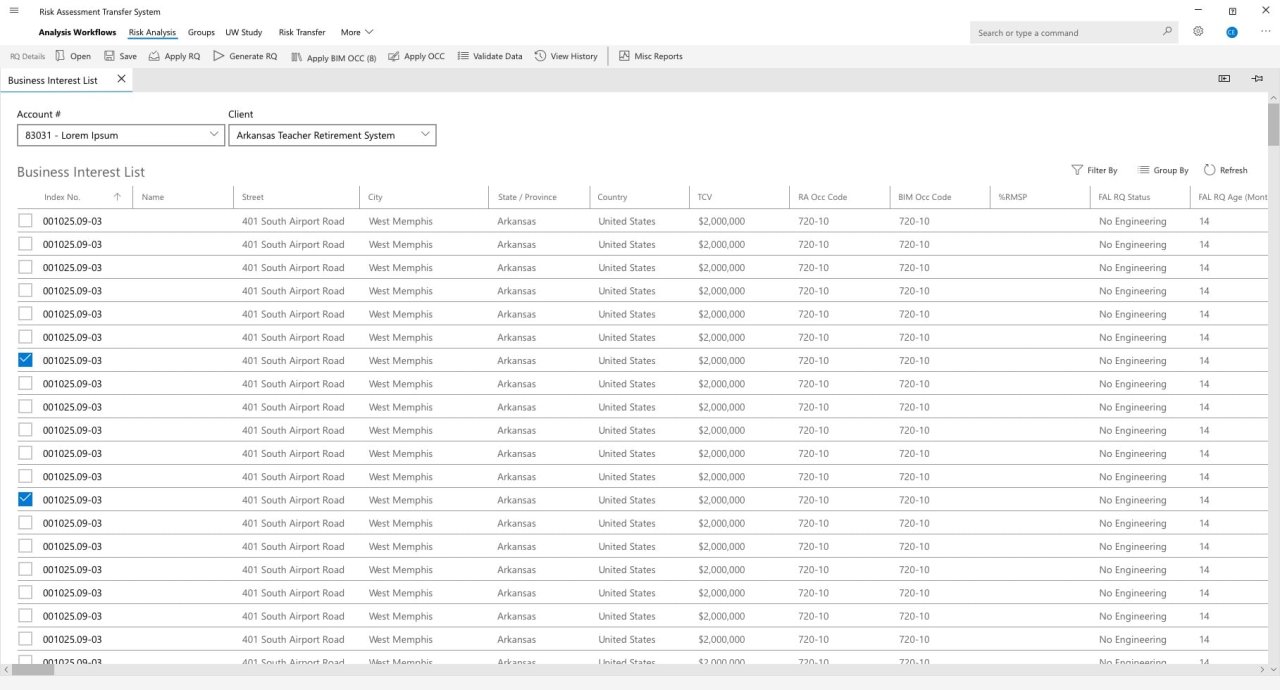
Task: Expand the More menu chevron
Action: click(x=369, y=32)
